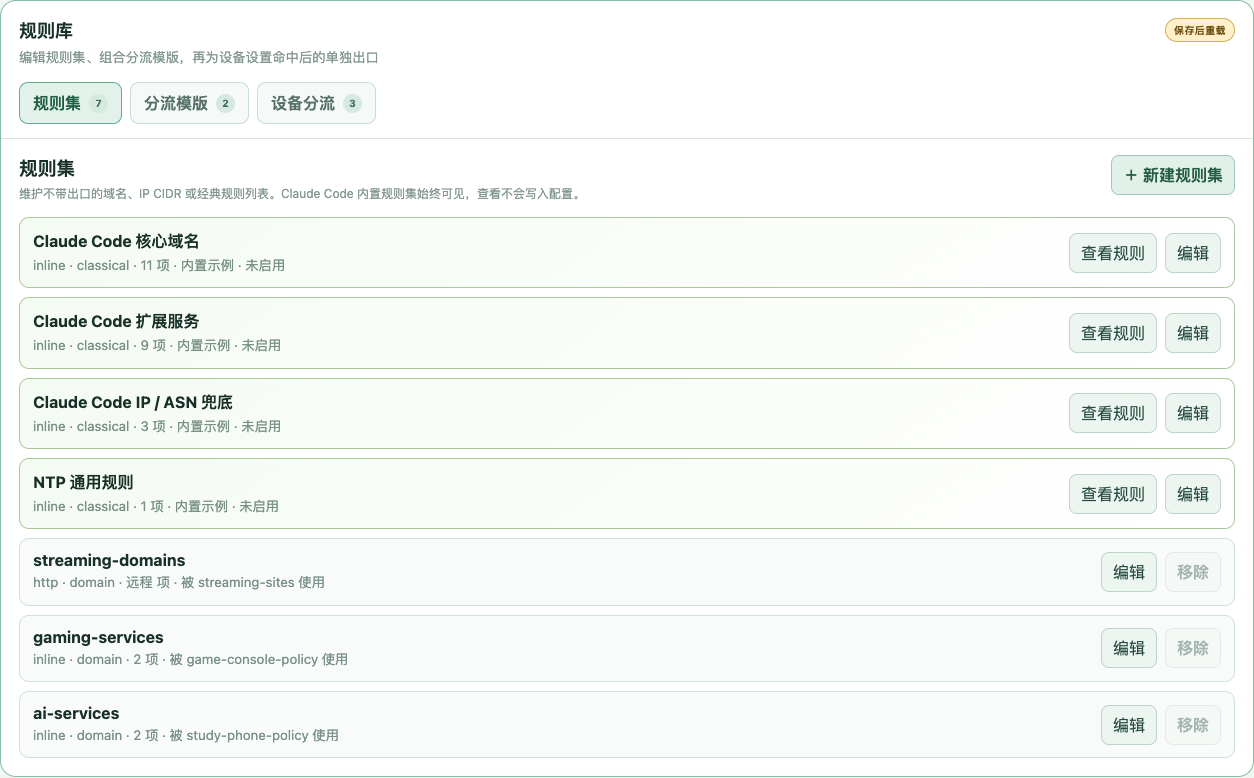Select the Claude Code IP / ASN 兜底 title
This screenshot has height=778, width=1254.
[x=133, y=402]
